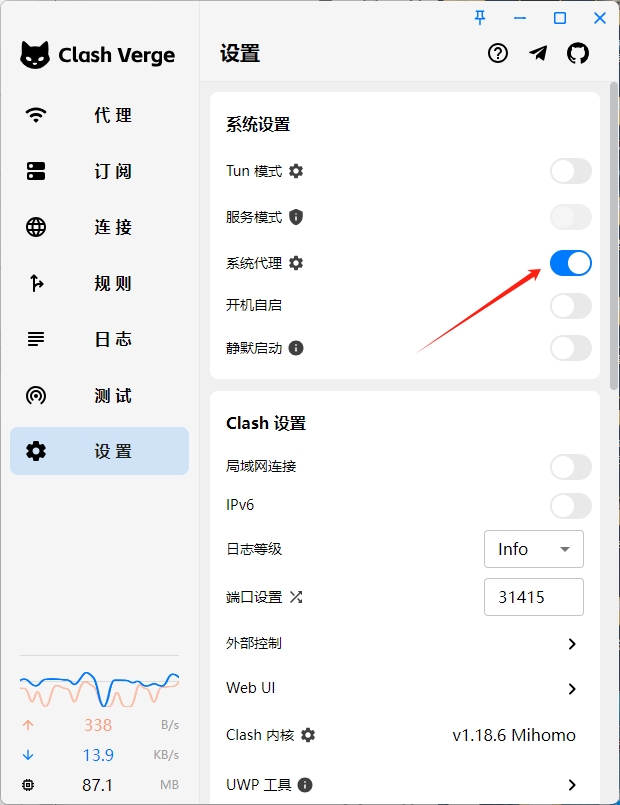Click the info icon next to 静默启动

coord(296,348)
